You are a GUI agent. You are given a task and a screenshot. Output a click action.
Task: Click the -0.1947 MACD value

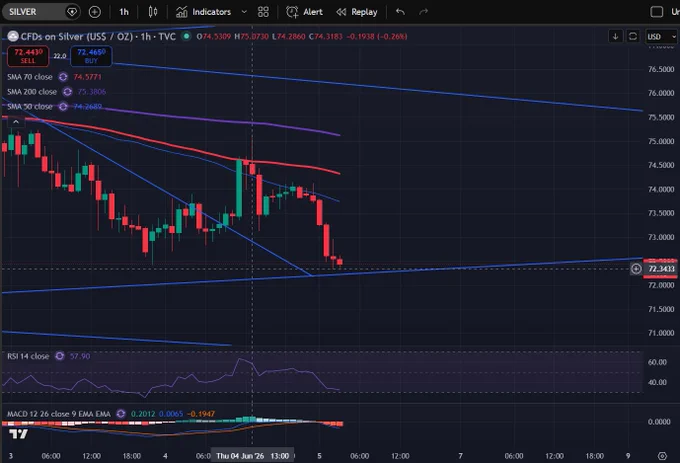[x=201, y=414]
